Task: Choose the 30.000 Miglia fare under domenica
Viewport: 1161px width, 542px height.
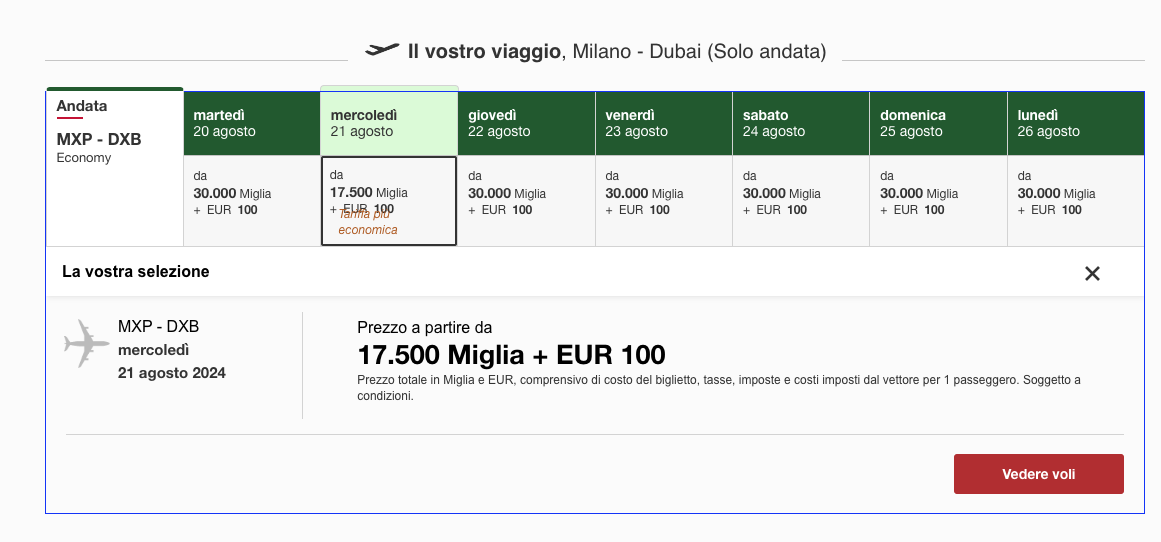Action: 938,201
